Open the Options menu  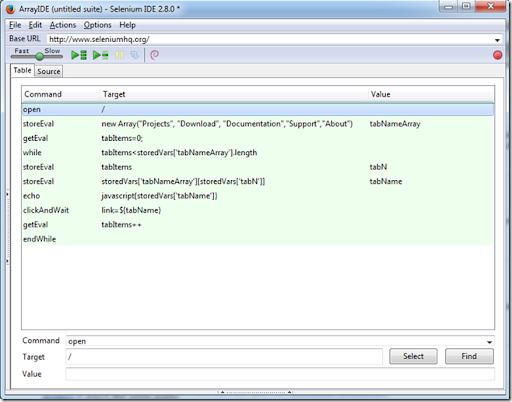click(x=97, y=25)
